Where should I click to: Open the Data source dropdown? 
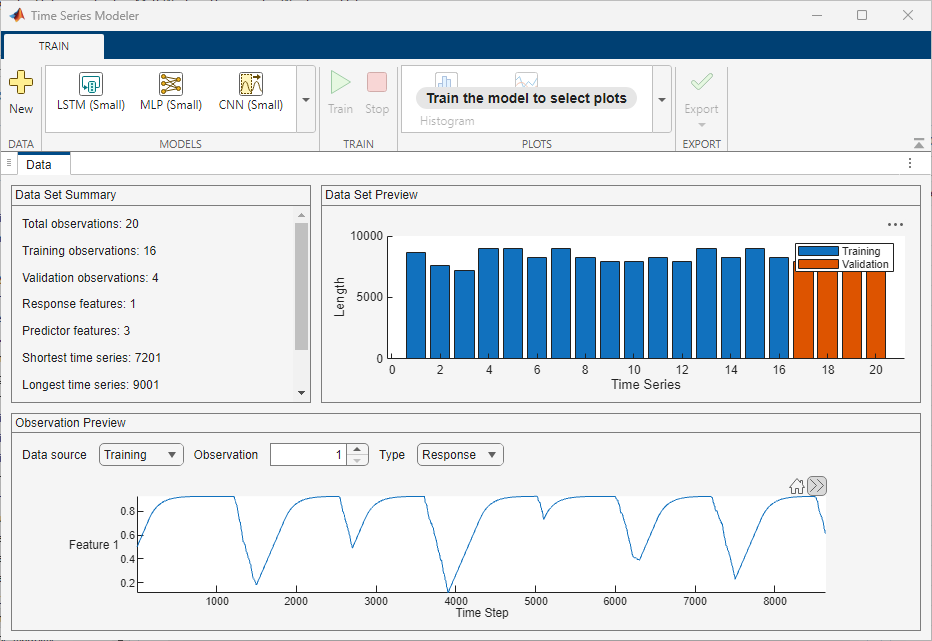tap(141, 455)
